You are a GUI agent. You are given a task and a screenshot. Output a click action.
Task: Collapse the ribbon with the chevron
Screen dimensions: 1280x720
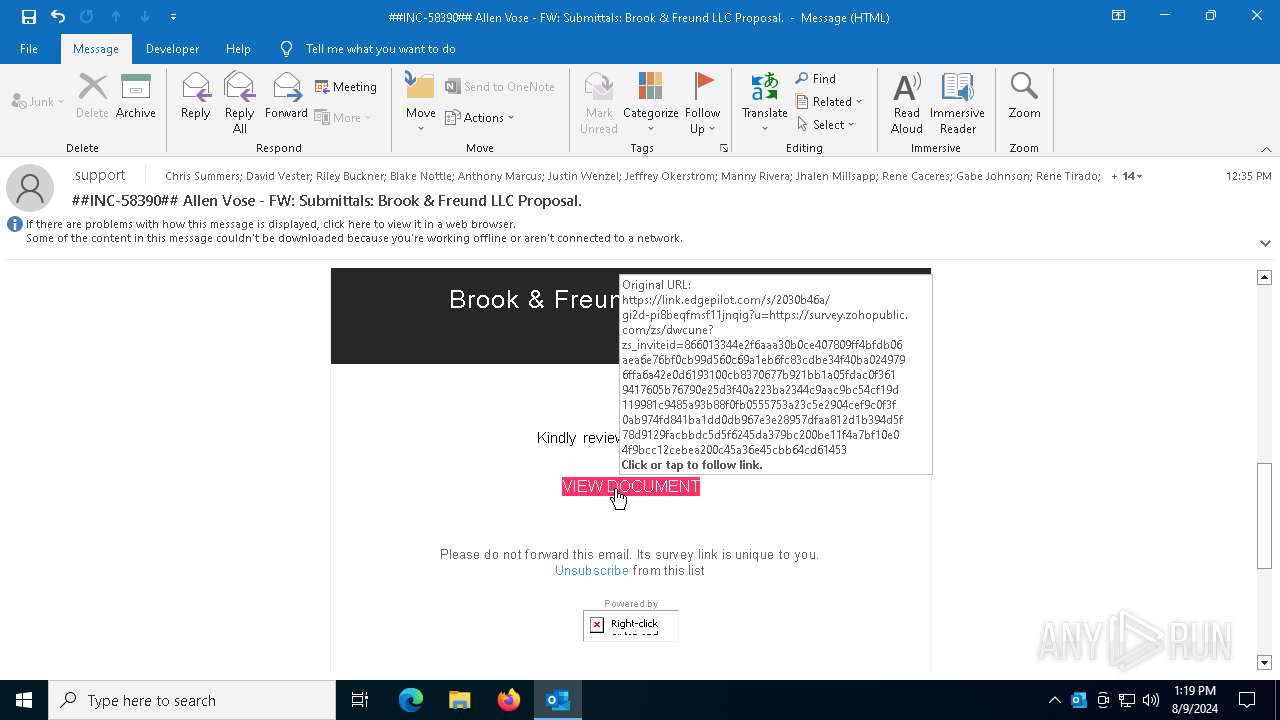pos(1266,149)
